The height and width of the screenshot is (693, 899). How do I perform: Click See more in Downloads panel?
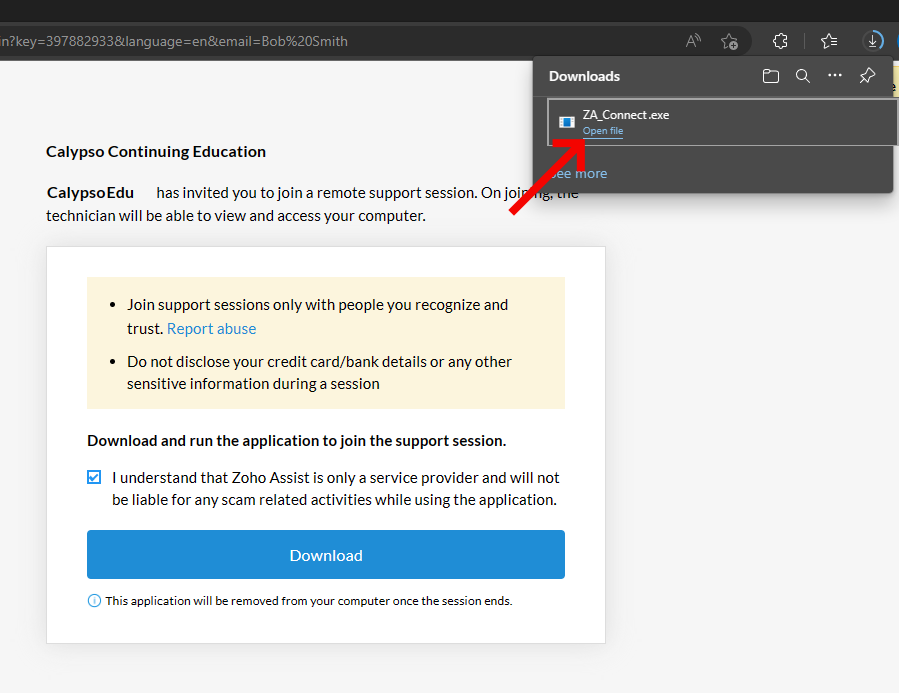coord(580,173)
